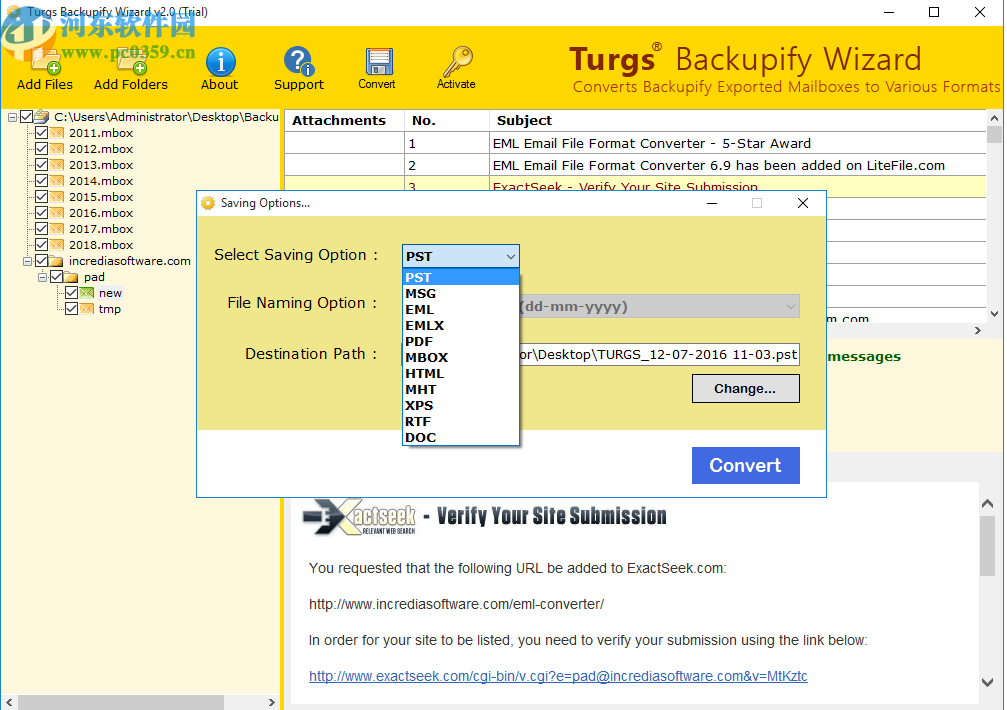1007x710 pixels.
Task: Minimize the Saving Options dialog
Action: pyautogui.click(x=712, y=203)
